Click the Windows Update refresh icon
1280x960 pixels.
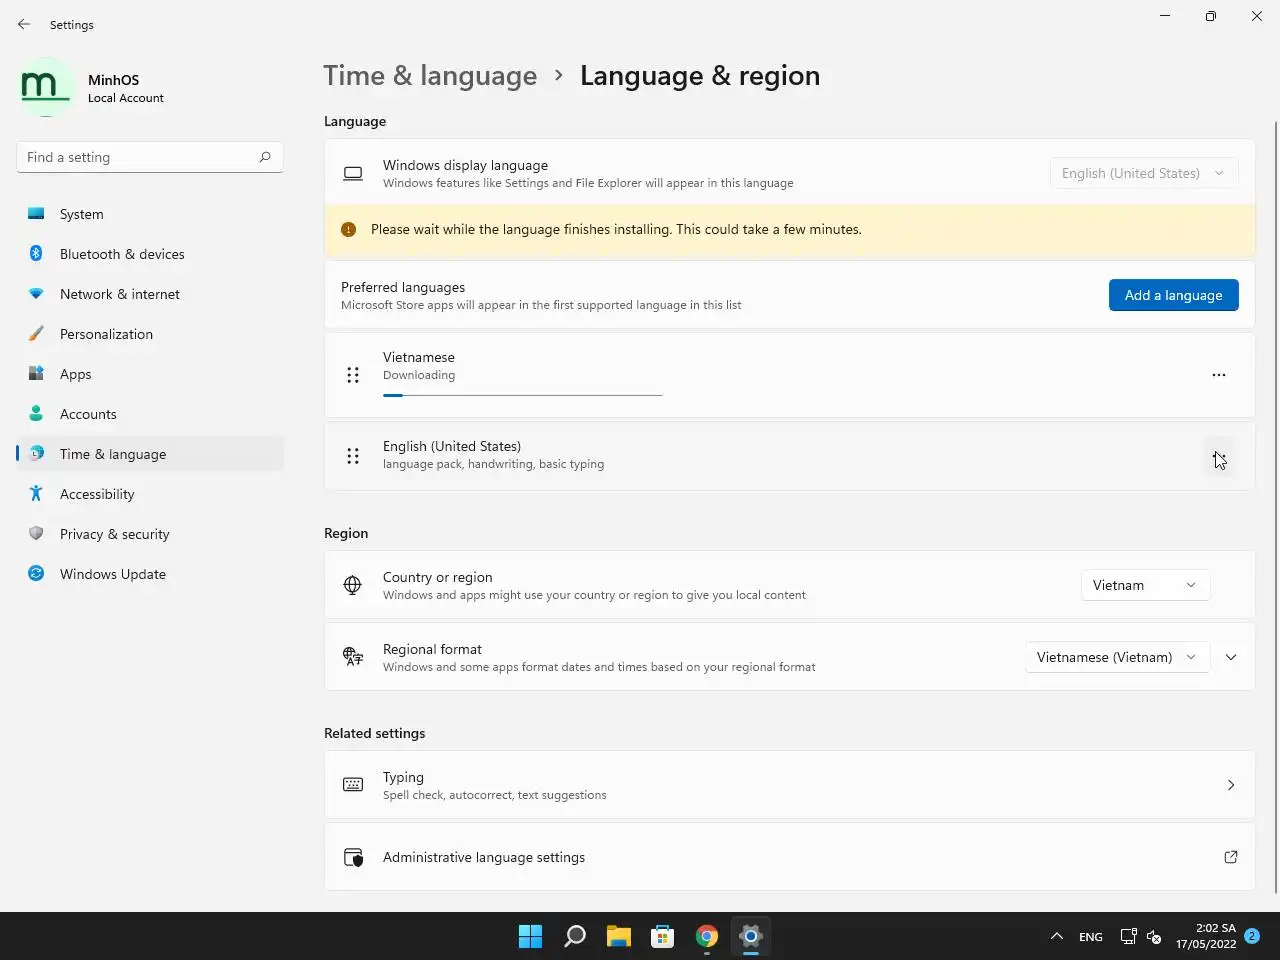36,573
